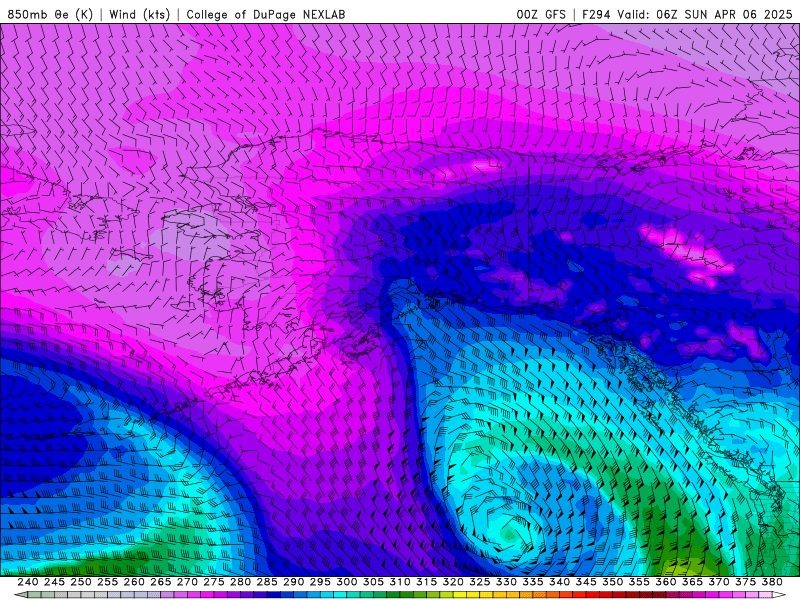
Task: Click 'College of DuPage NEXLAB' text
Action: [x=266, y=14]
